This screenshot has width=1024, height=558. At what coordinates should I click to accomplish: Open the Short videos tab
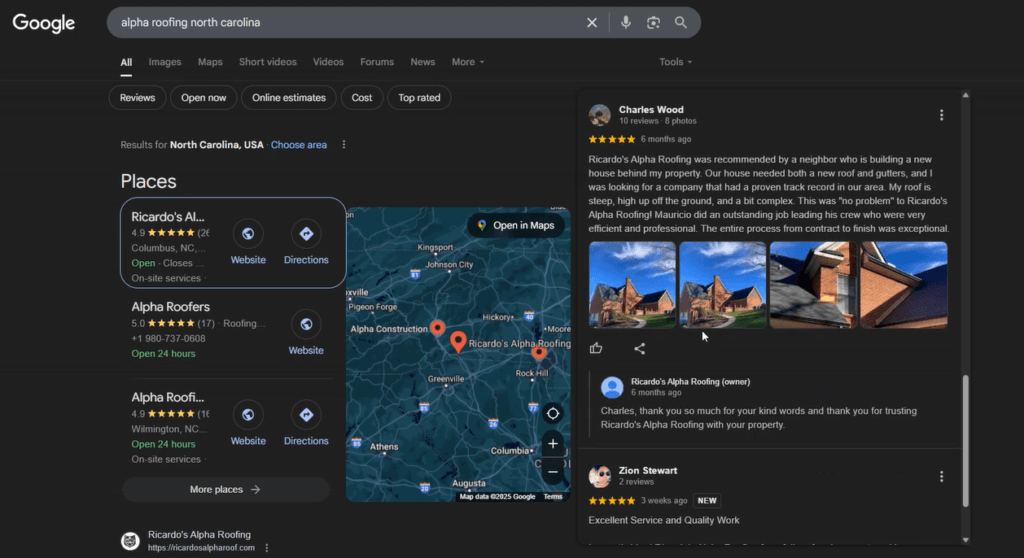(268, 62)
